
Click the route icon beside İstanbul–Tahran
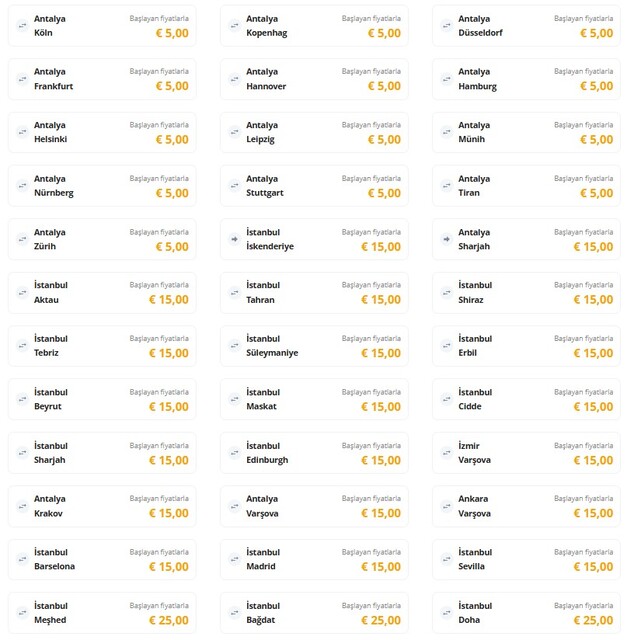234,292
